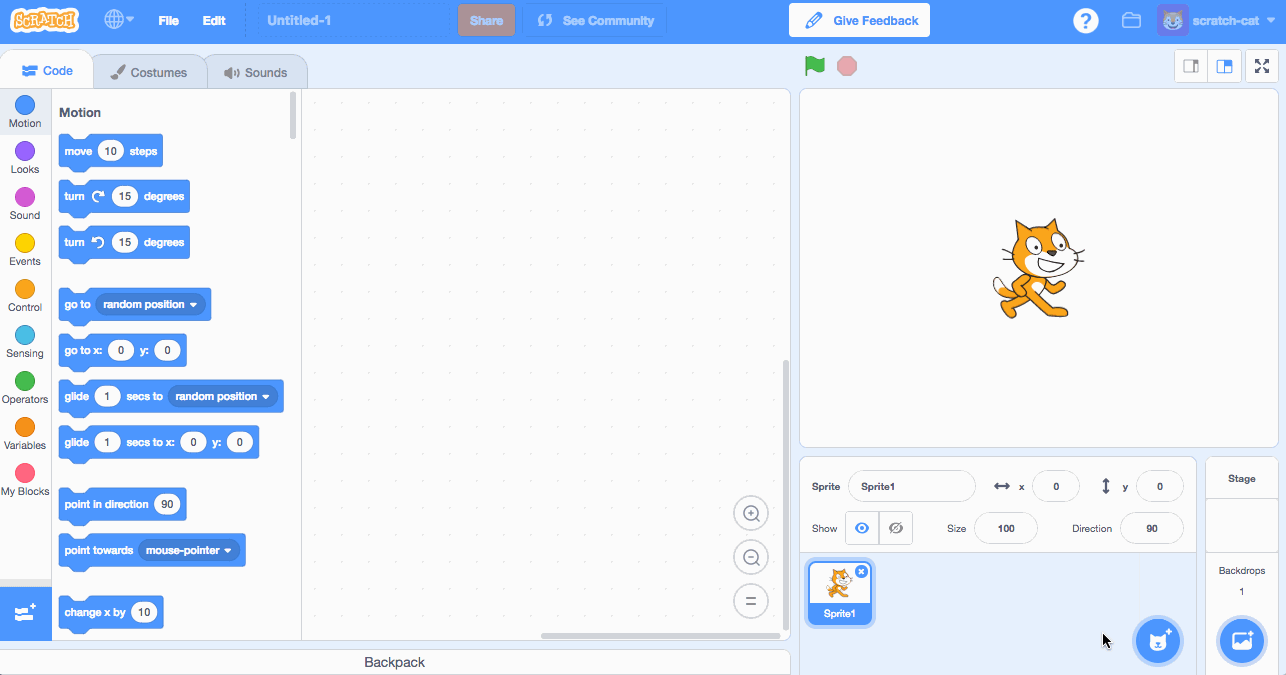
Task: Click the red stop sign icon
Action: (x=847, y=66)
